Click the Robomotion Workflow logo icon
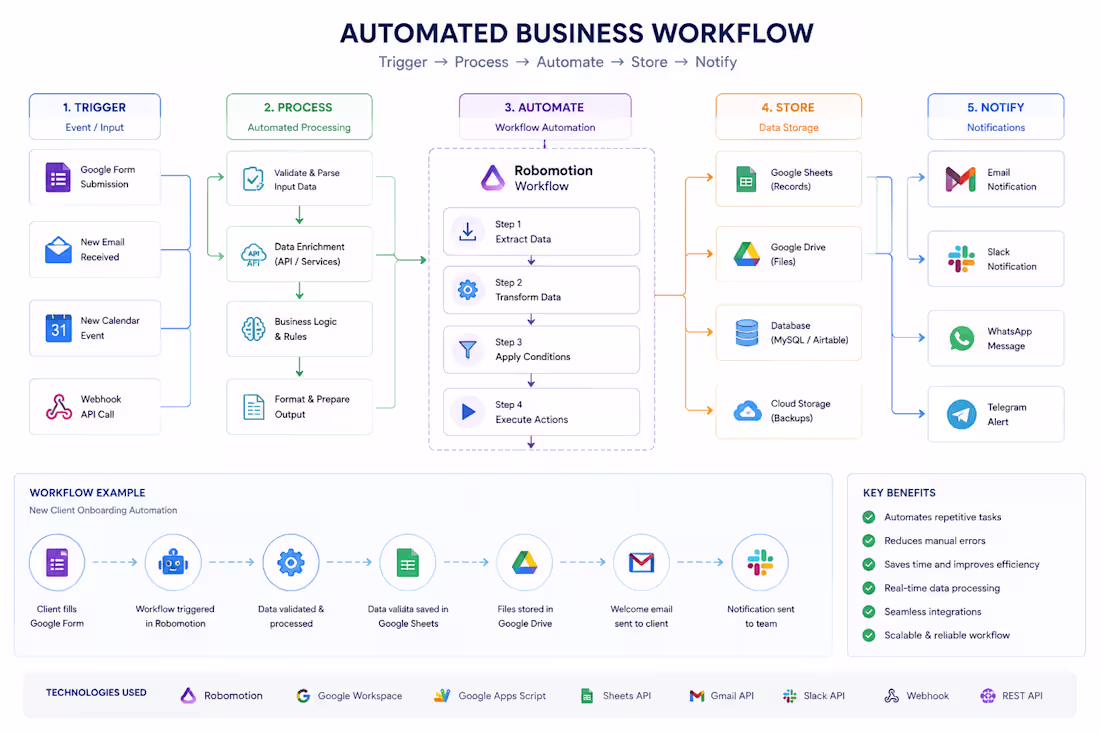 [x=492, y=177]
